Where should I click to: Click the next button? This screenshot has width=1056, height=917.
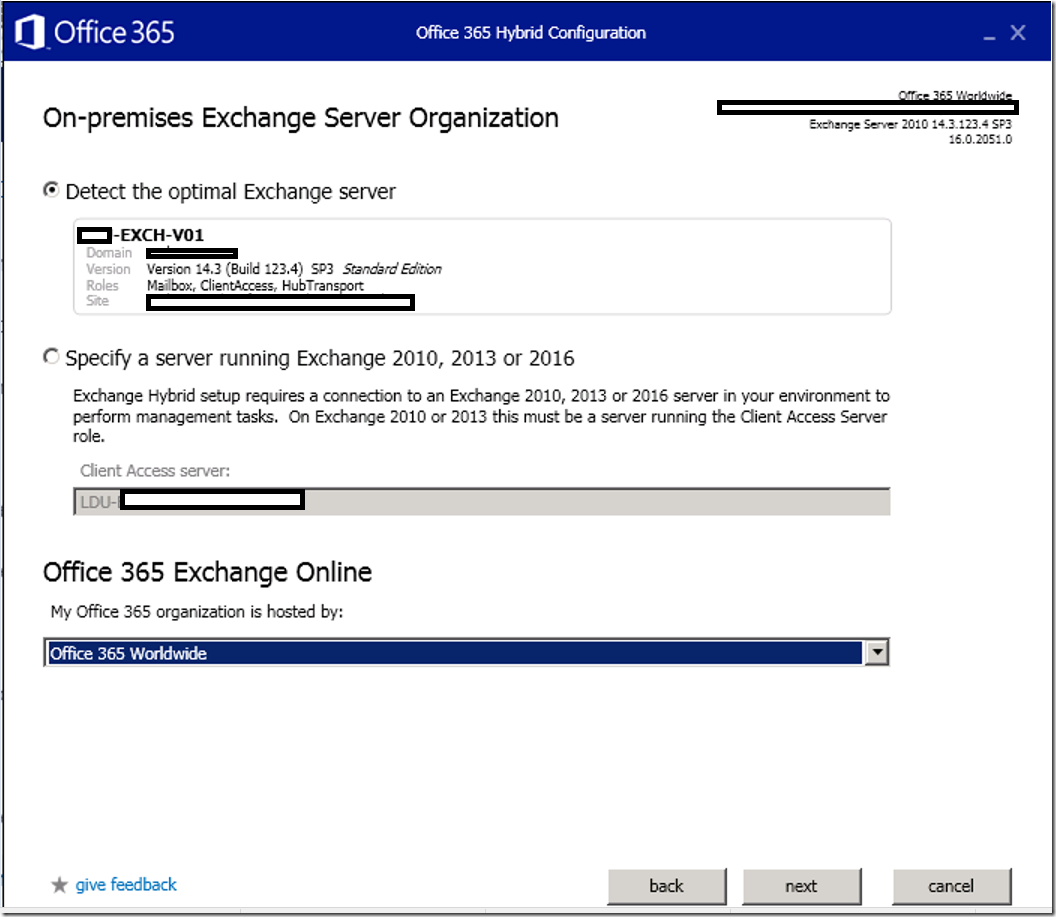[801, 886]
